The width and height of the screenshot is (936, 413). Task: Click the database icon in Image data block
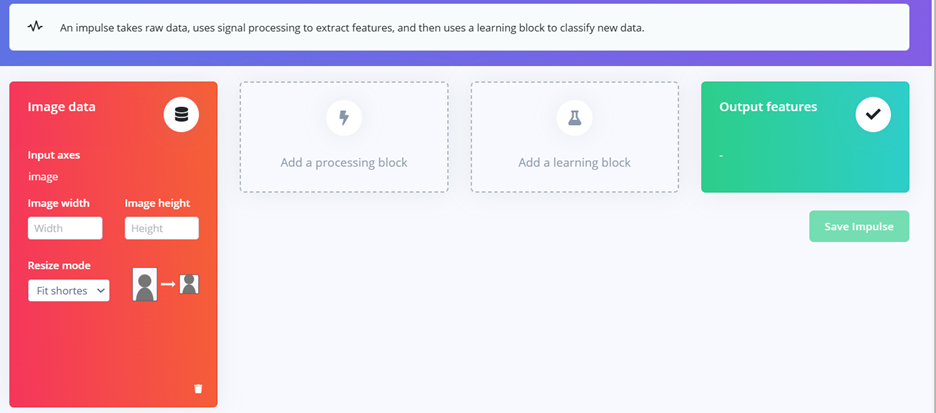pyautogui.click(x=181, y=115)
